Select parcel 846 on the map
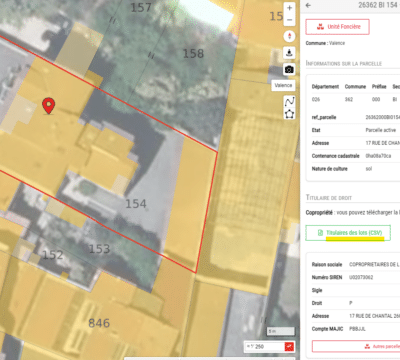This screenshot has width=400, height=360. (x=99, y=323)
